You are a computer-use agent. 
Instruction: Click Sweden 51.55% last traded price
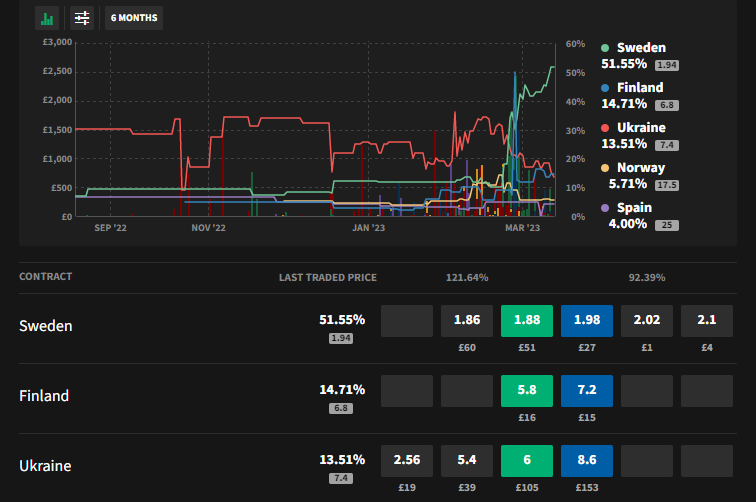342,320
